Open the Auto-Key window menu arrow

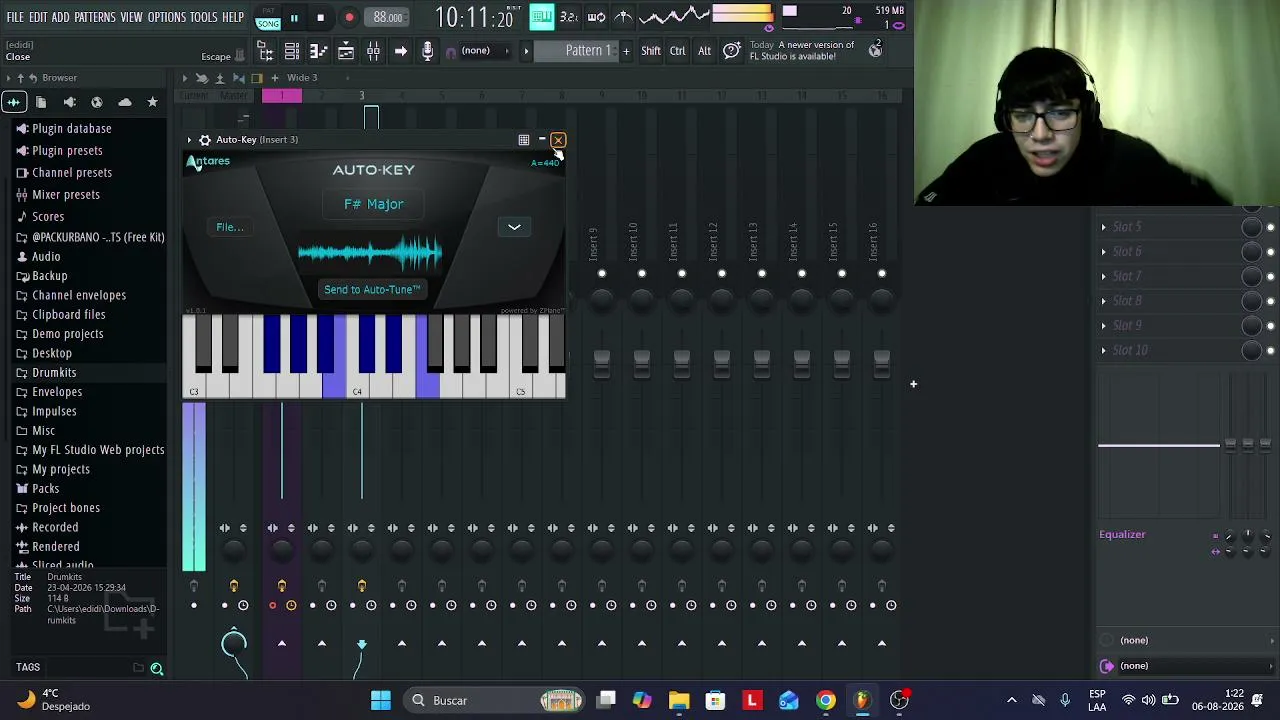point(189,140)
